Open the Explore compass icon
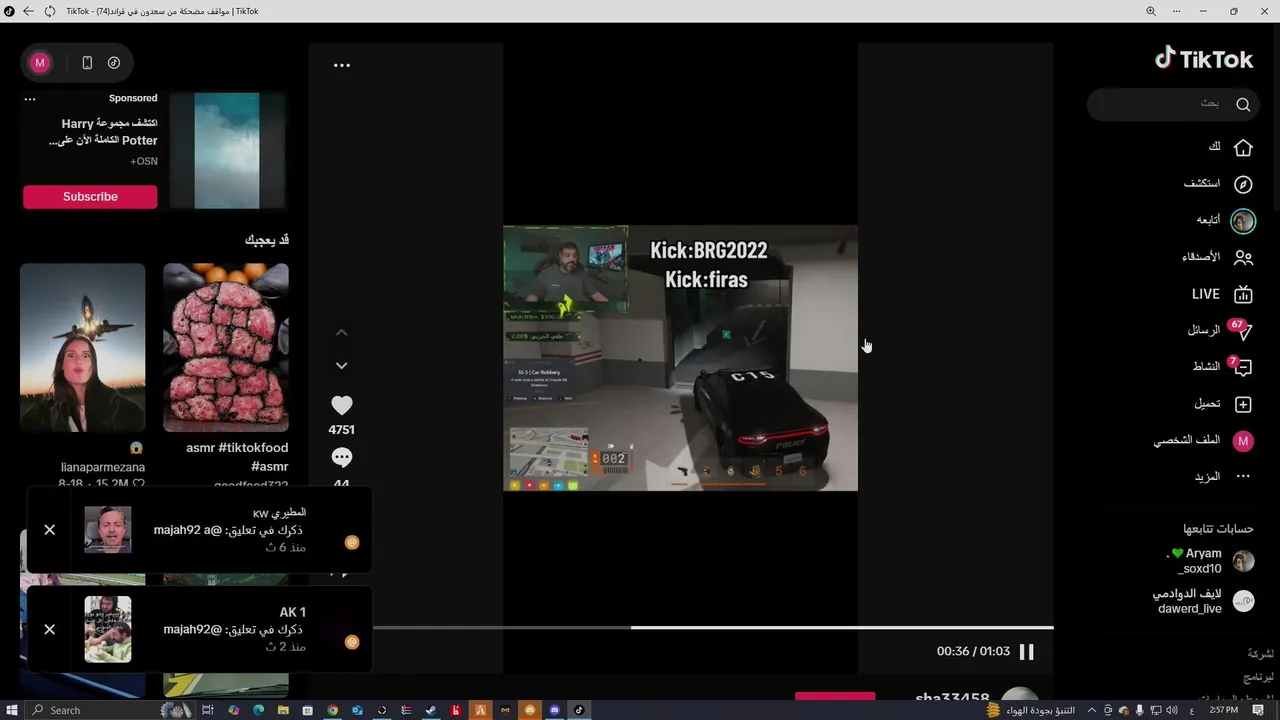 [x=1243, y=184]
